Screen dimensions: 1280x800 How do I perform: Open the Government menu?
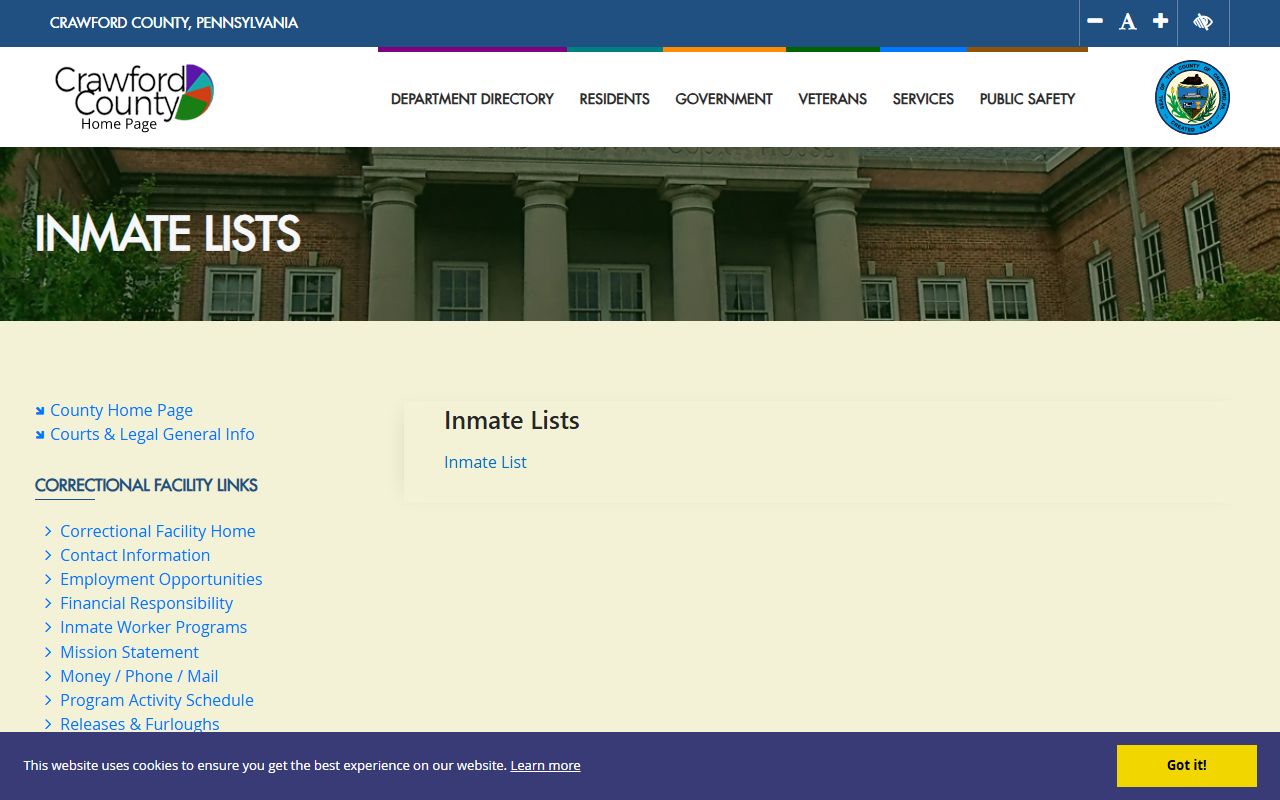(724, 99)
